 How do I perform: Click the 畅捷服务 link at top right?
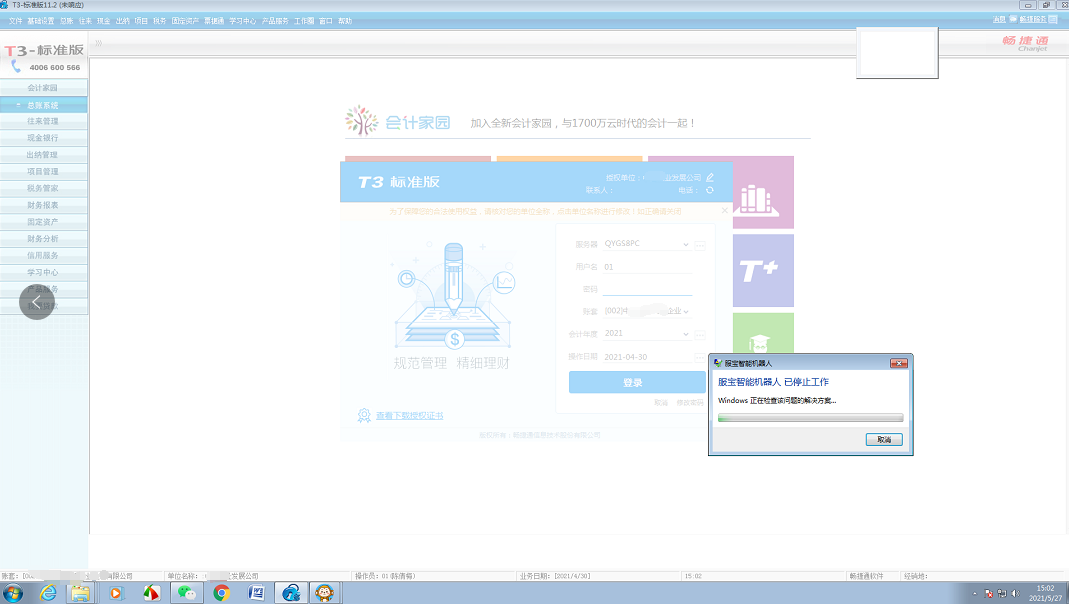pyautogui.click(x=1032, y=19)
